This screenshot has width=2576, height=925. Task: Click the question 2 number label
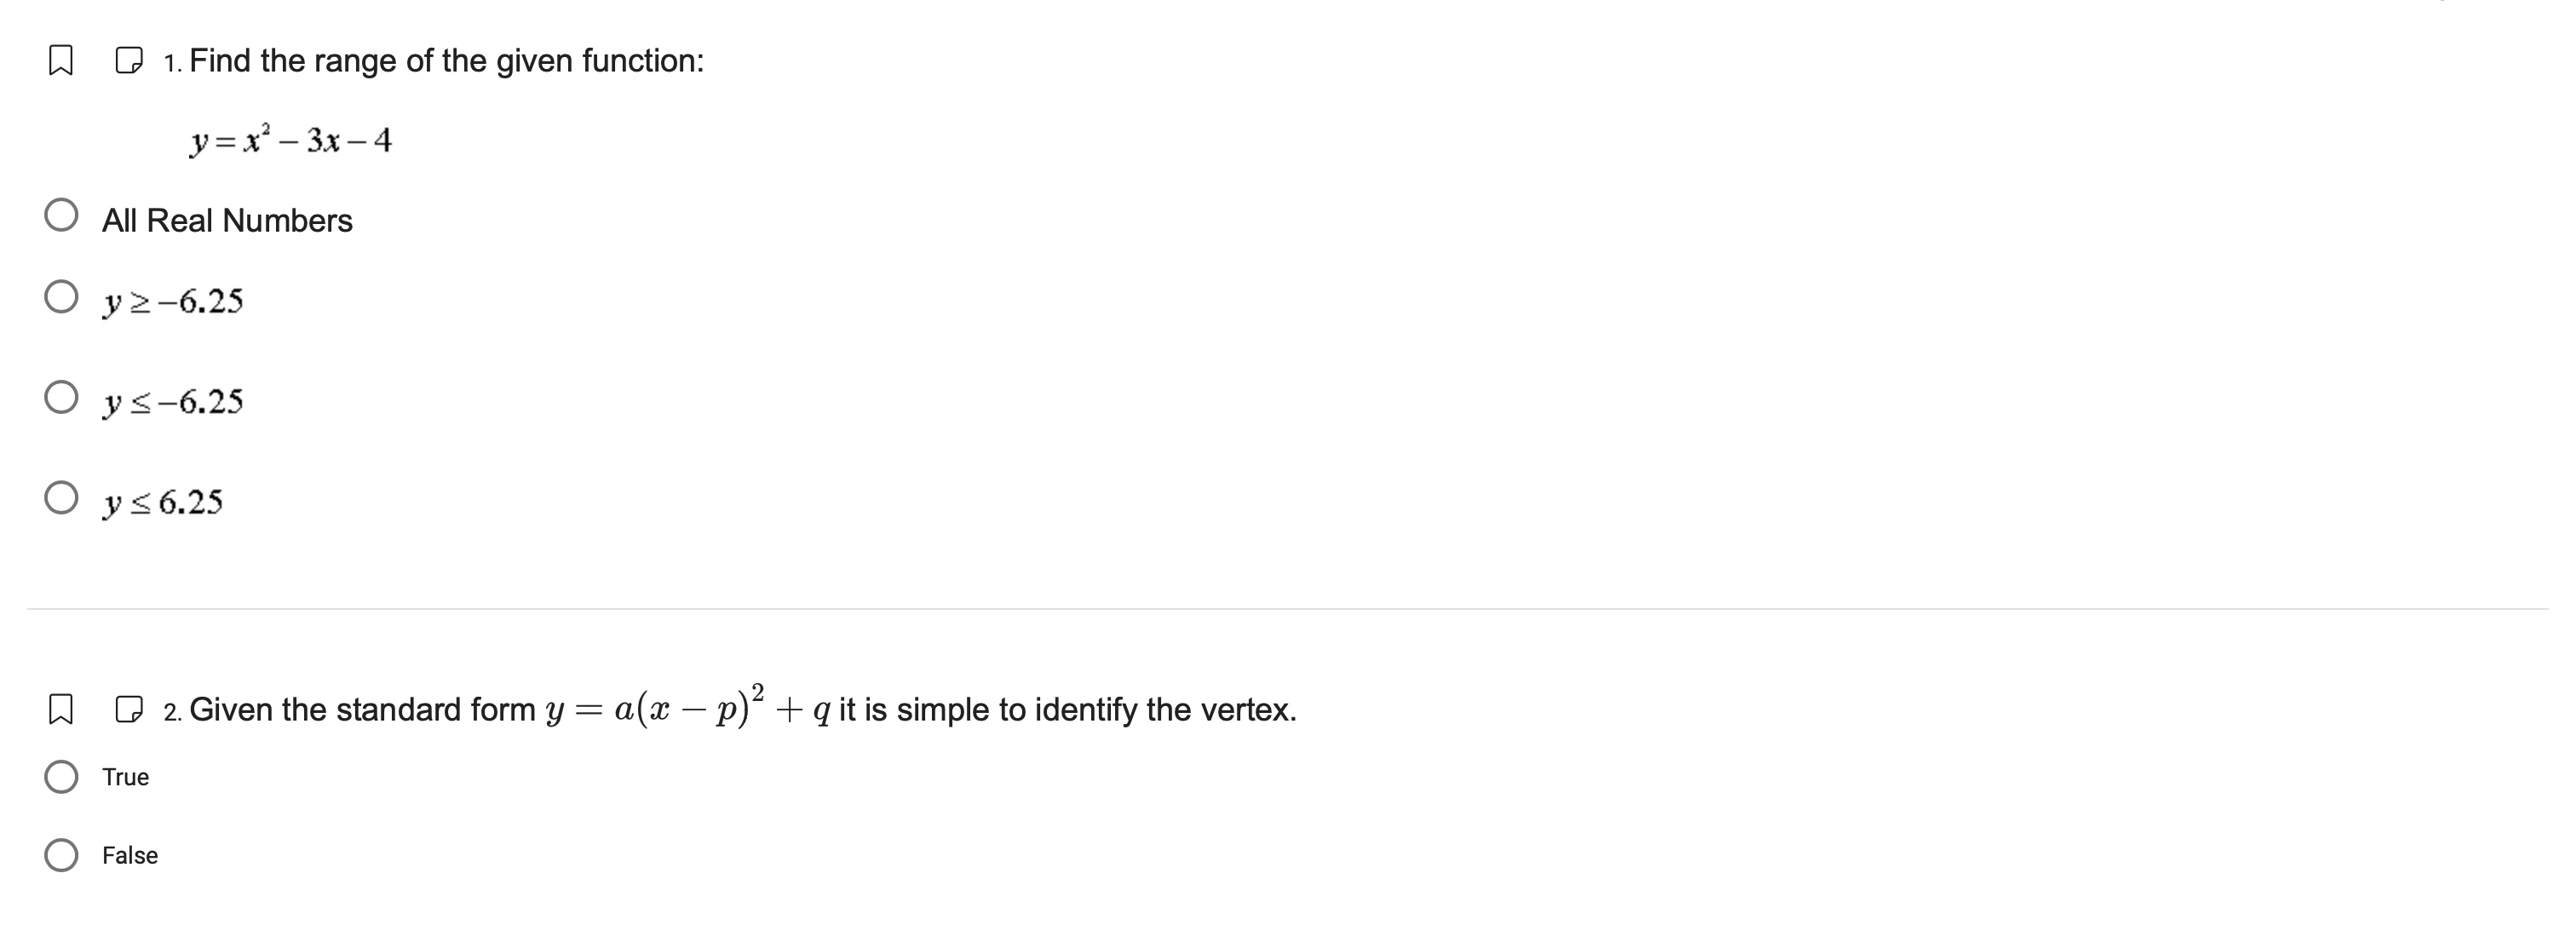coord(173,710)
